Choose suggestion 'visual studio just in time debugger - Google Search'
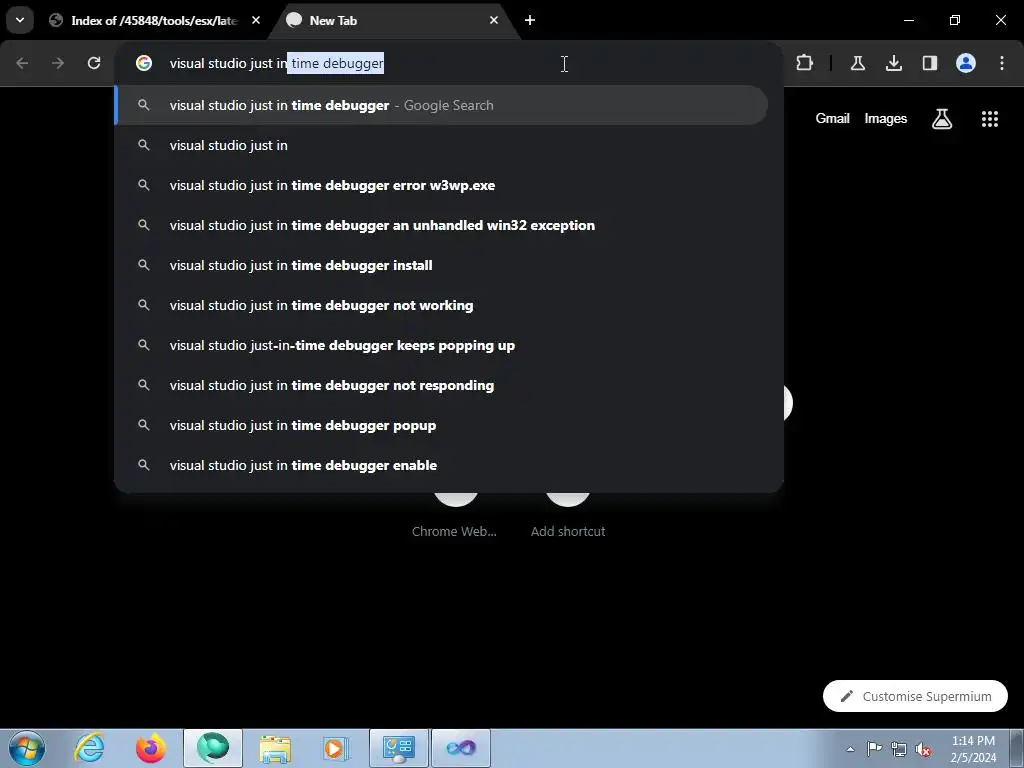Screen dimensions: 1024x768 [441, 105]
